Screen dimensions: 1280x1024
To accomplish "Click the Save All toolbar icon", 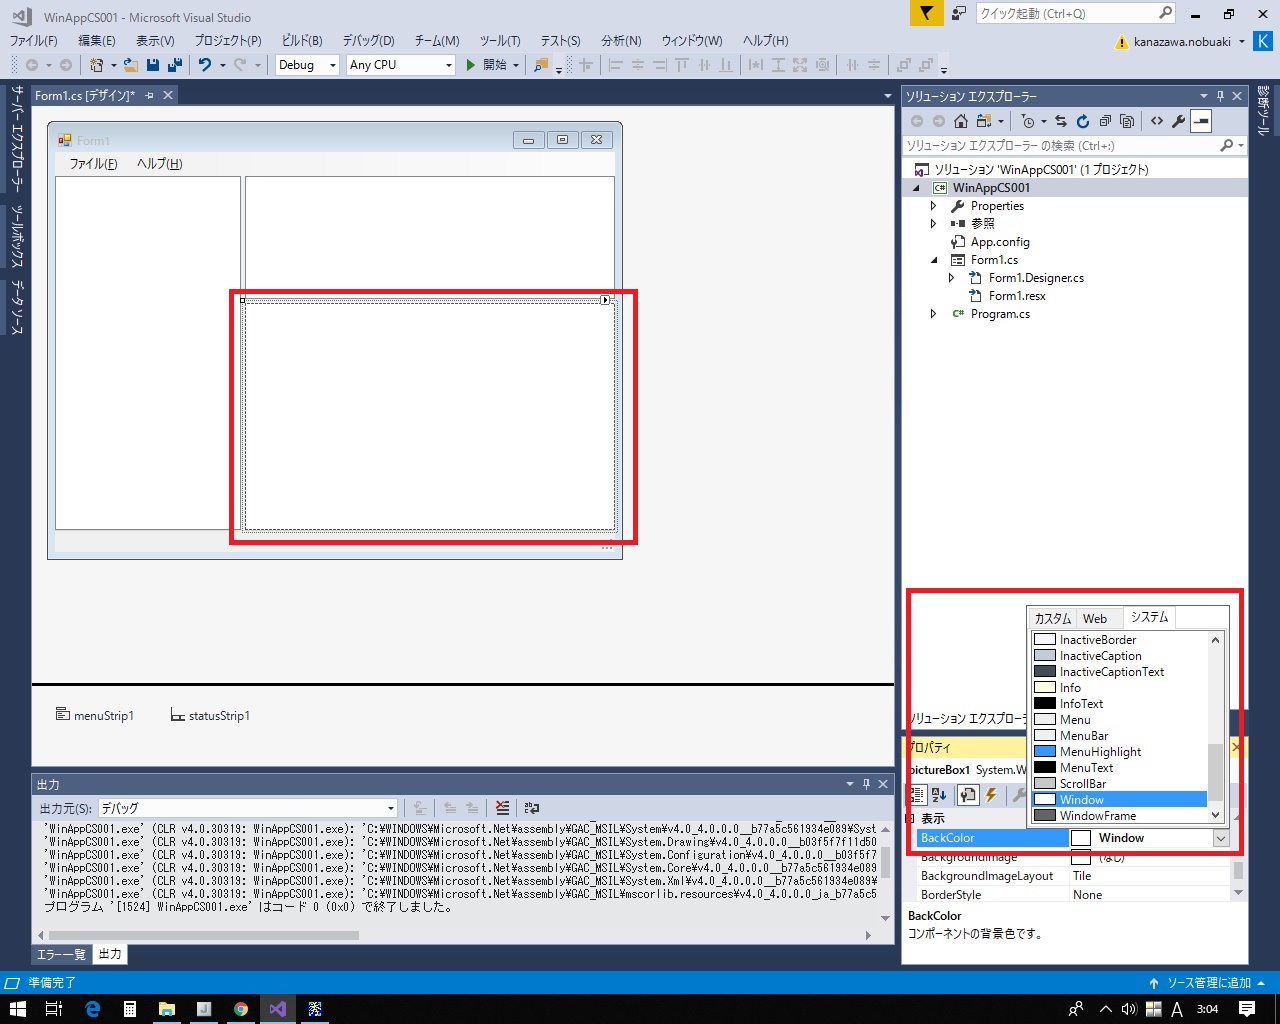I will (175, 65).
